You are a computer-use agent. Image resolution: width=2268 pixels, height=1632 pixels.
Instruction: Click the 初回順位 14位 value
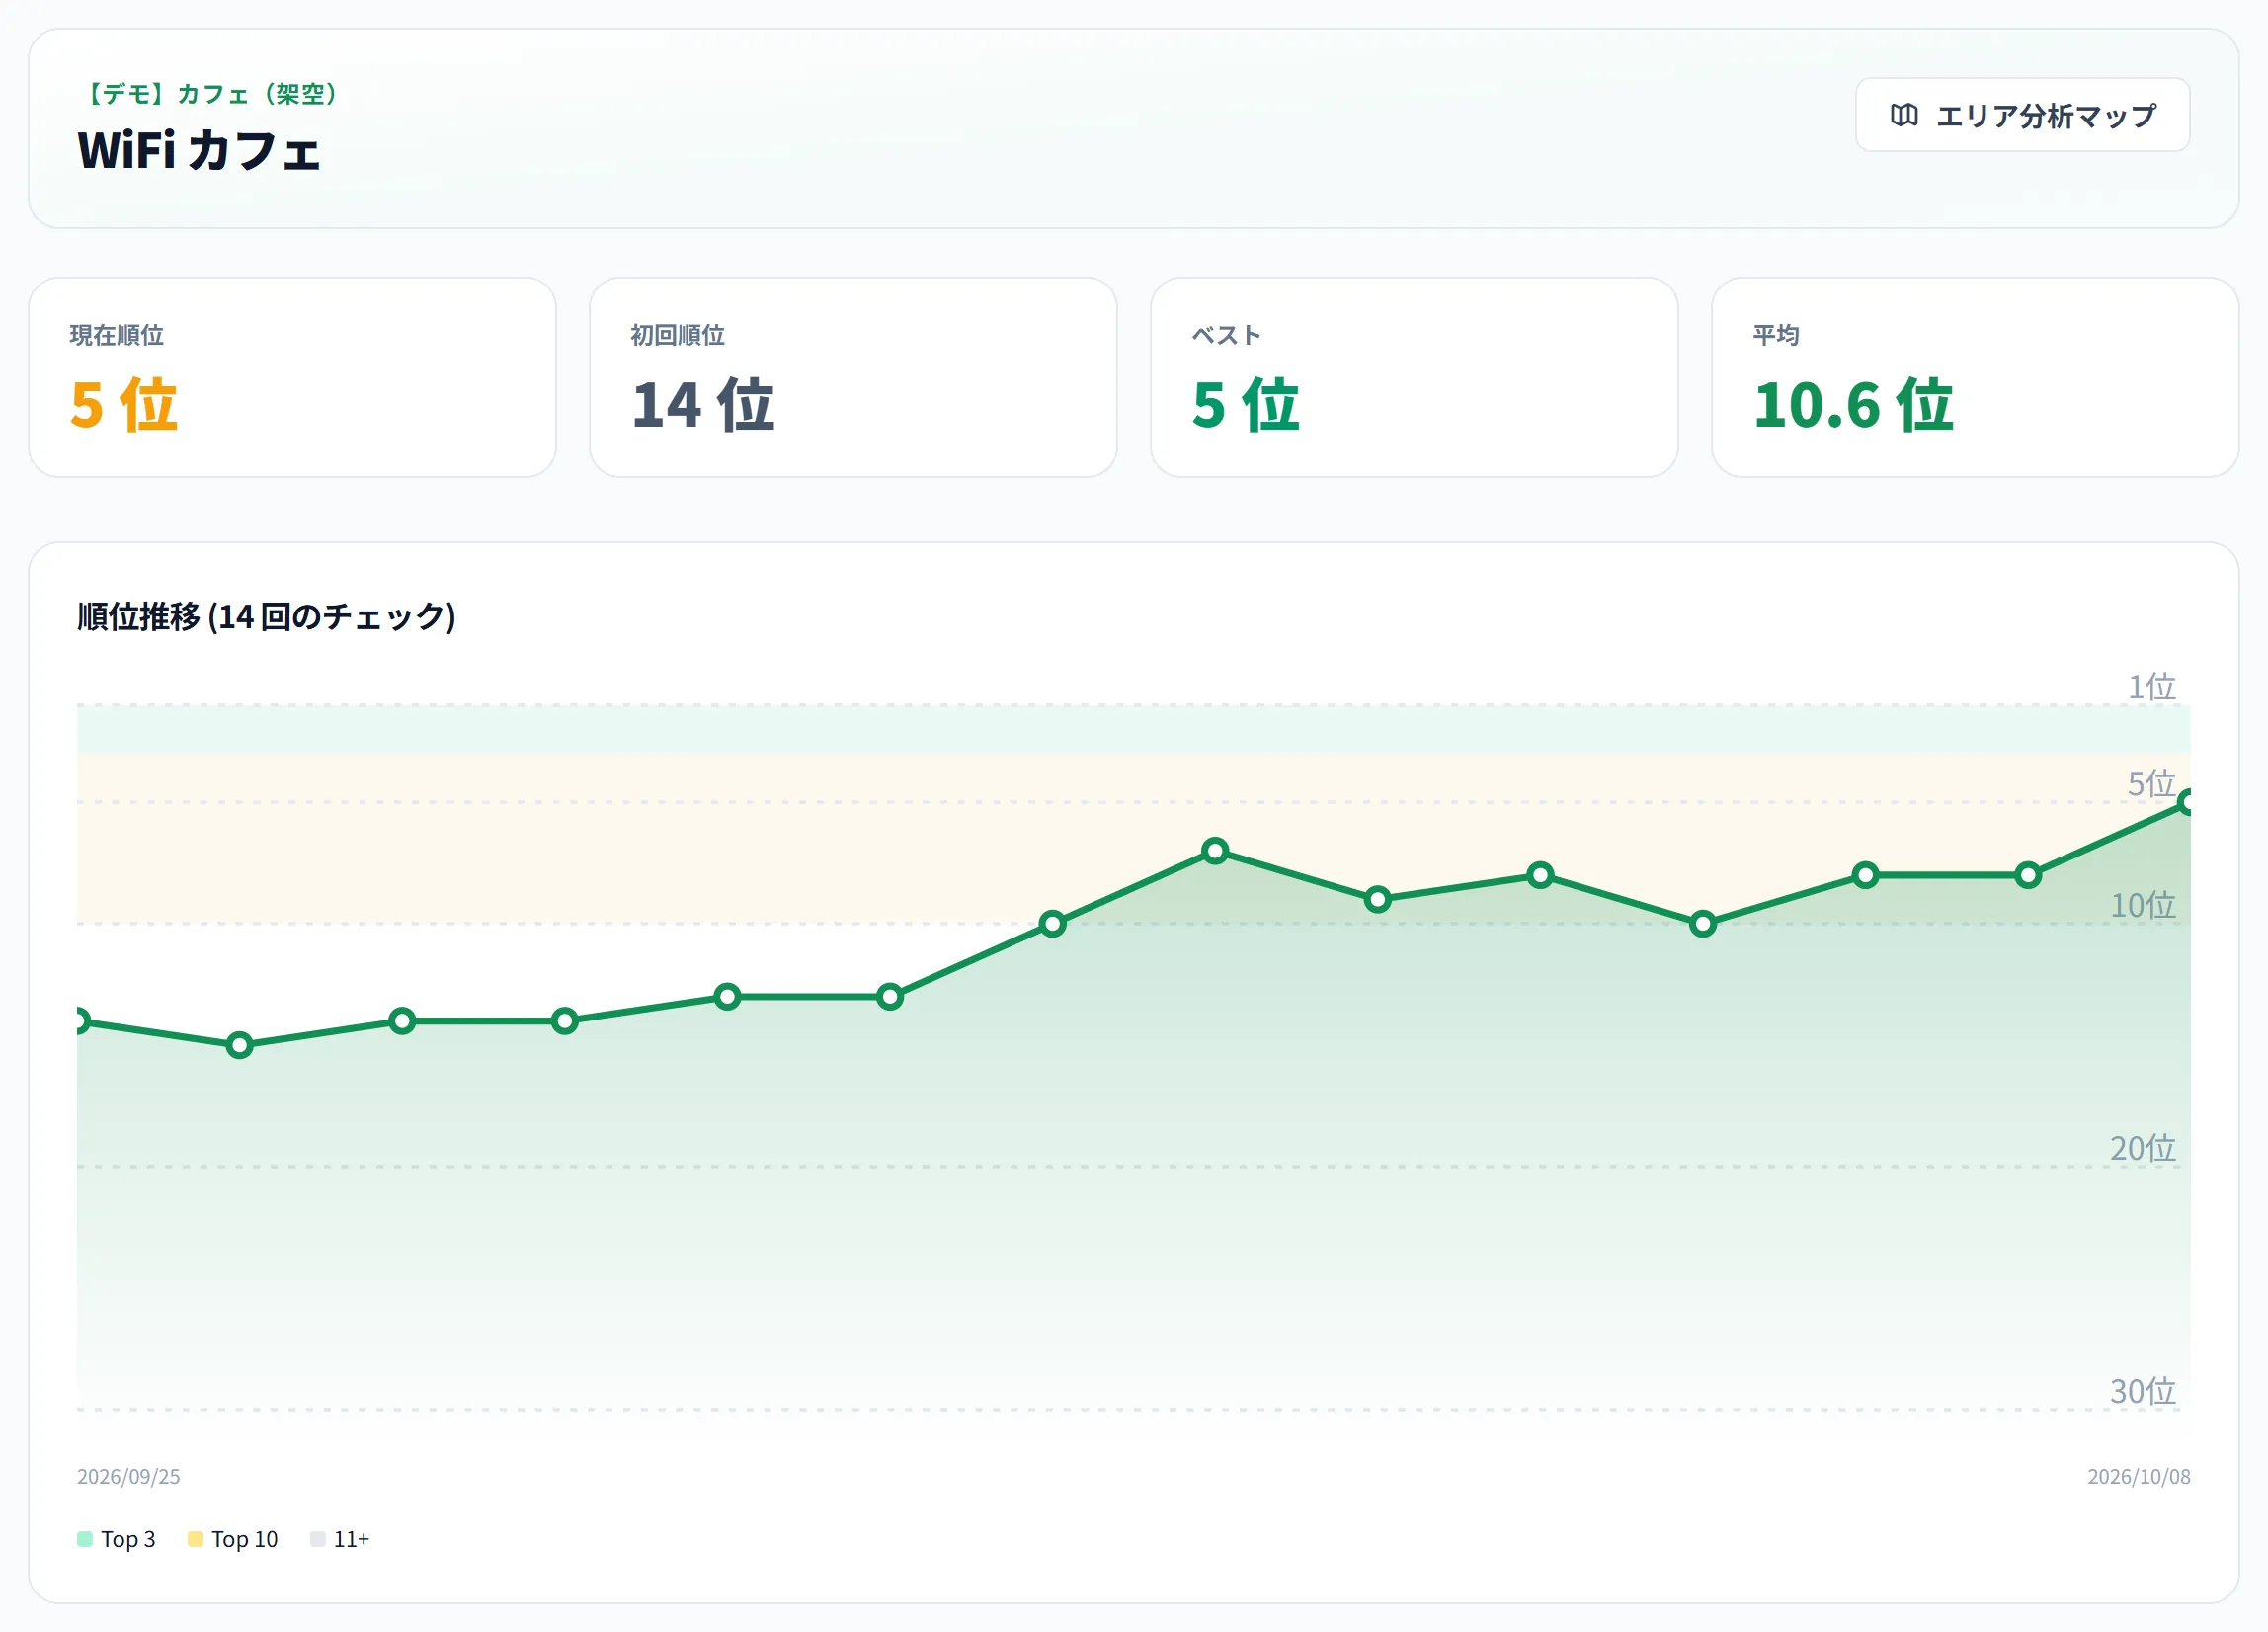(x=703, y=405)
